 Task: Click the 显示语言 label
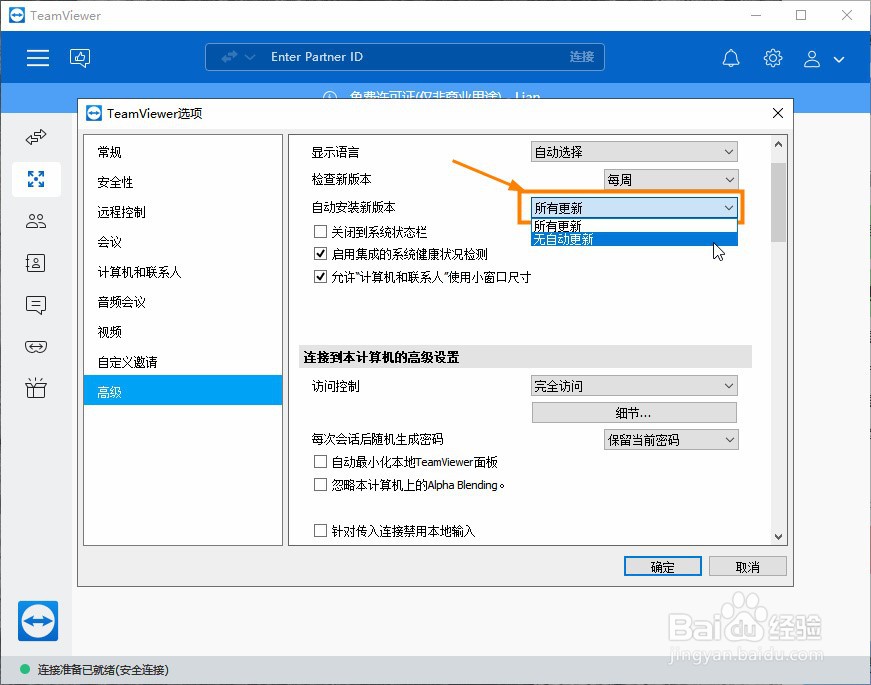[335, 152]
